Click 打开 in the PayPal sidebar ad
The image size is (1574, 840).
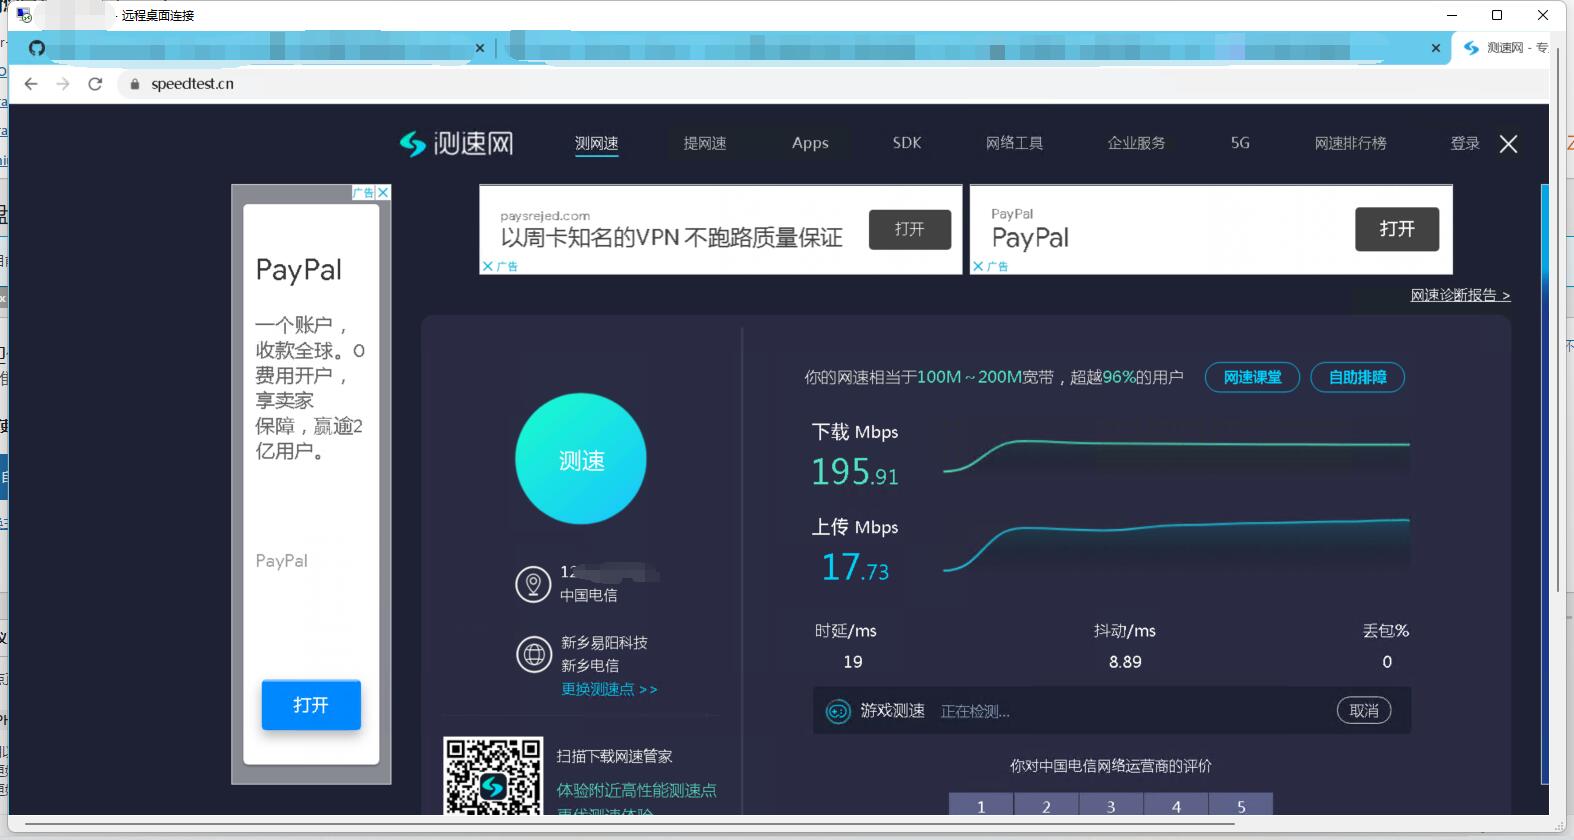(311, 705)
